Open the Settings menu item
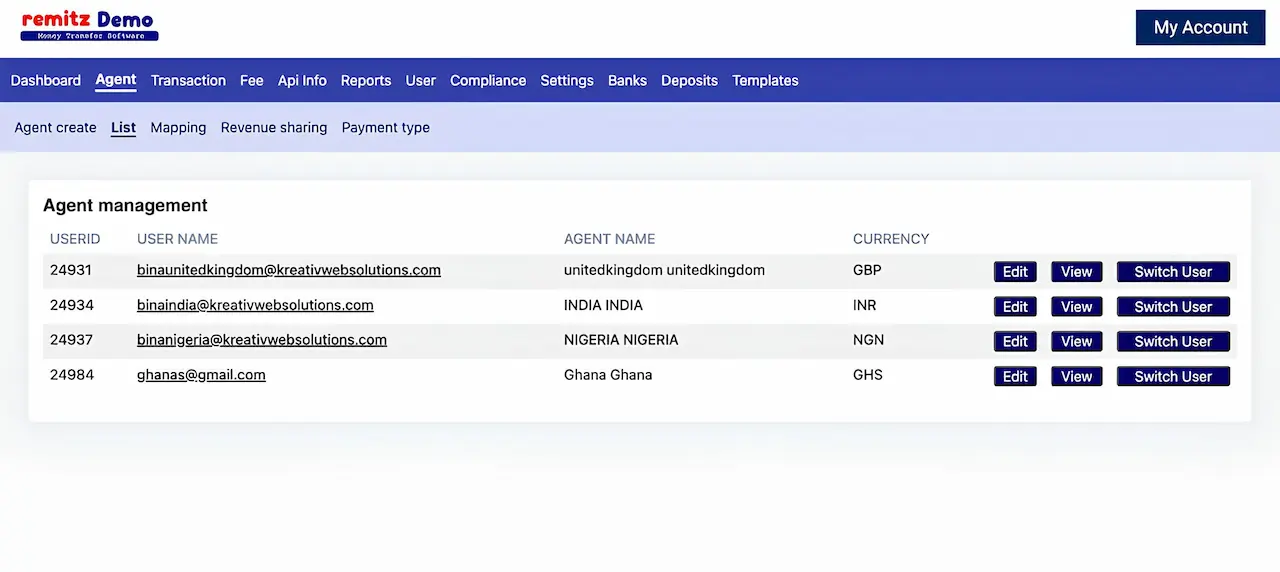Viewport: 1280px width, 572px height. click(567, 81)
